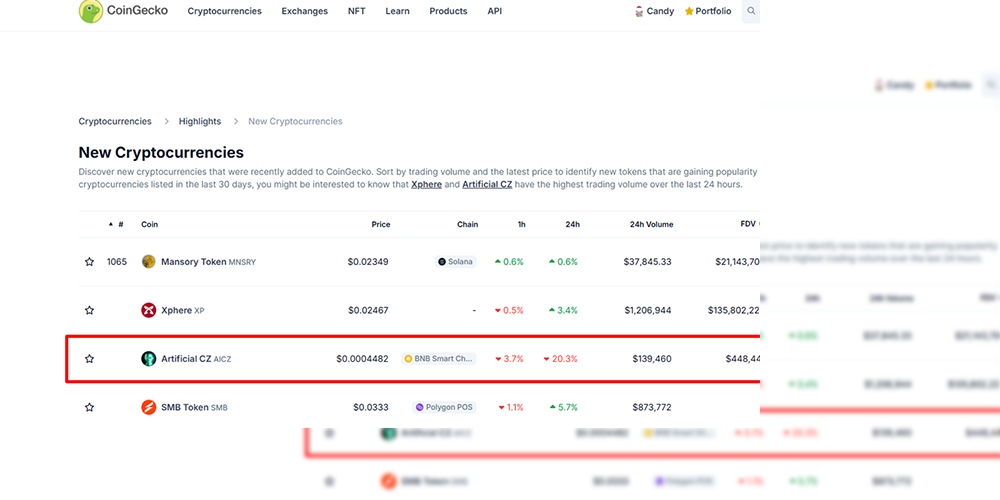Click Xphere volume $1,206,944
The width and height of the screenshot is (1000, 500).
[648, 311]
